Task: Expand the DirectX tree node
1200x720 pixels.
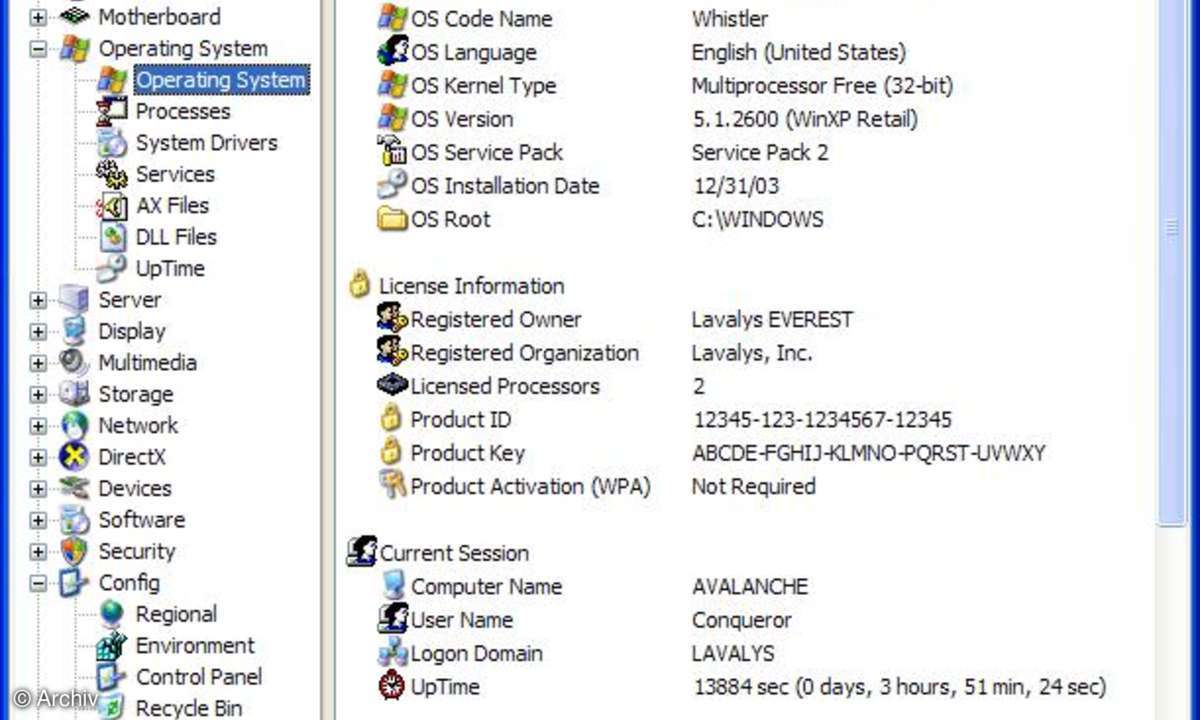Action: tap(38, 458)
